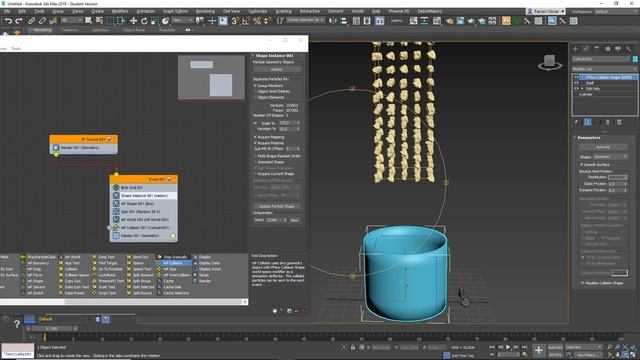This screenshot has width=640, height=360.
Task: Click the Update Particle Shape button
Action: (x=277, y=206)
